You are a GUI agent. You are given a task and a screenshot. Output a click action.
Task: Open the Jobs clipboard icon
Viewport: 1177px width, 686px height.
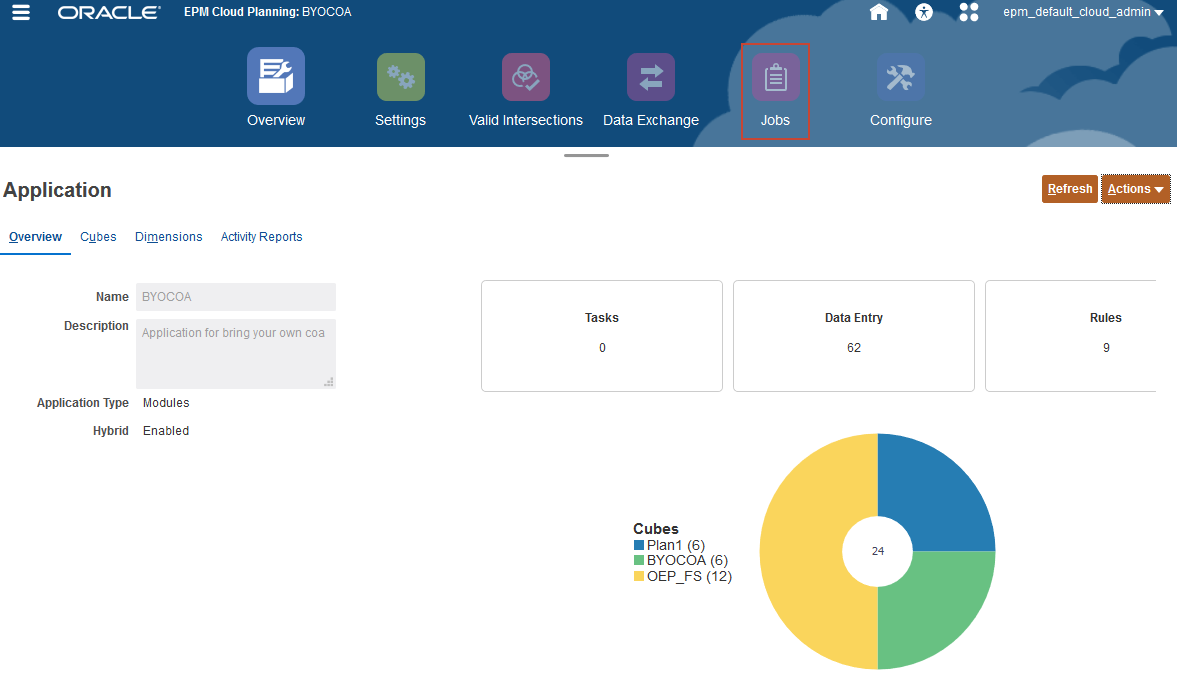(775, 77)
